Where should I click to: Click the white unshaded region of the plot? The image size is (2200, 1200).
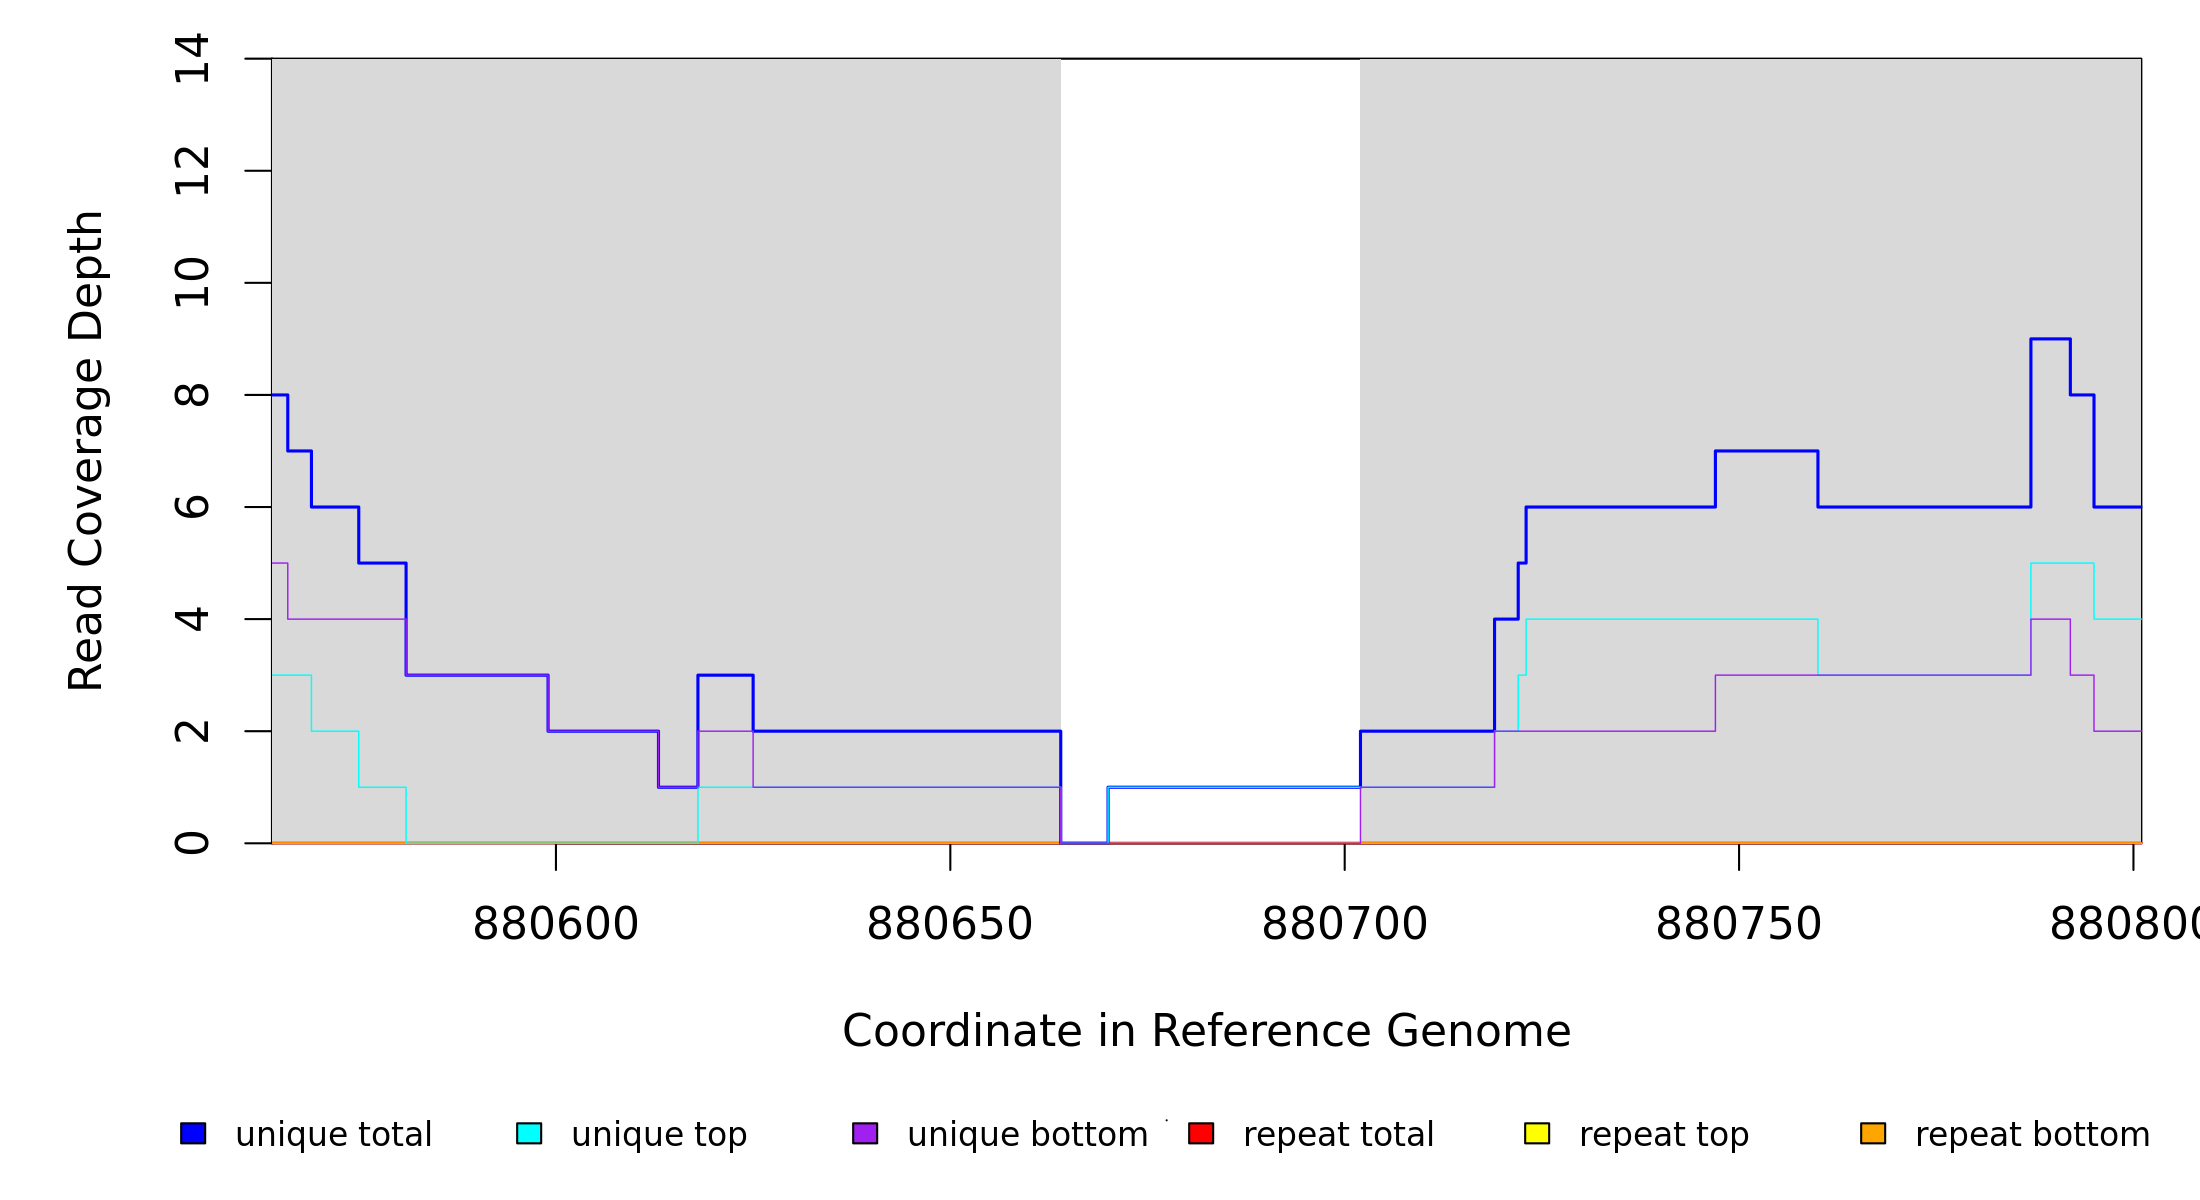(1210, 400)
